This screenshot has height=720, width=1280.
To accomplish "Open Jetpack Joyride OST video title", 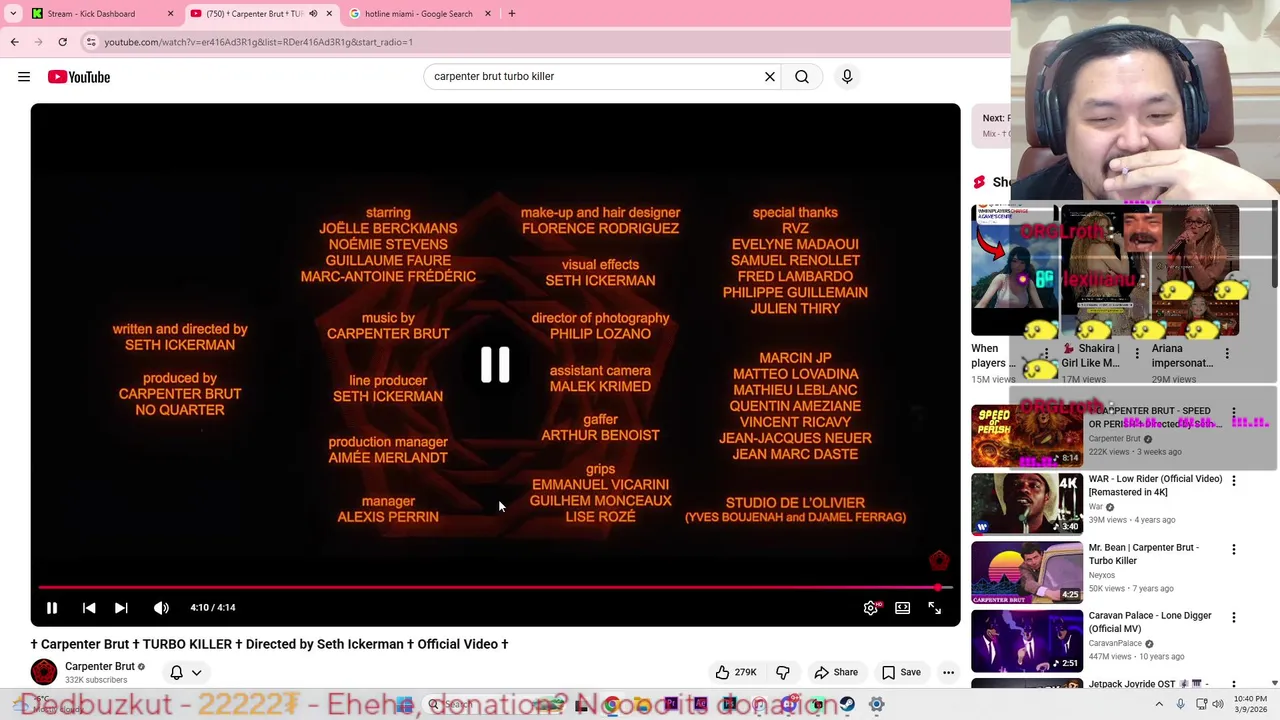I will [x=1148, y=685].
